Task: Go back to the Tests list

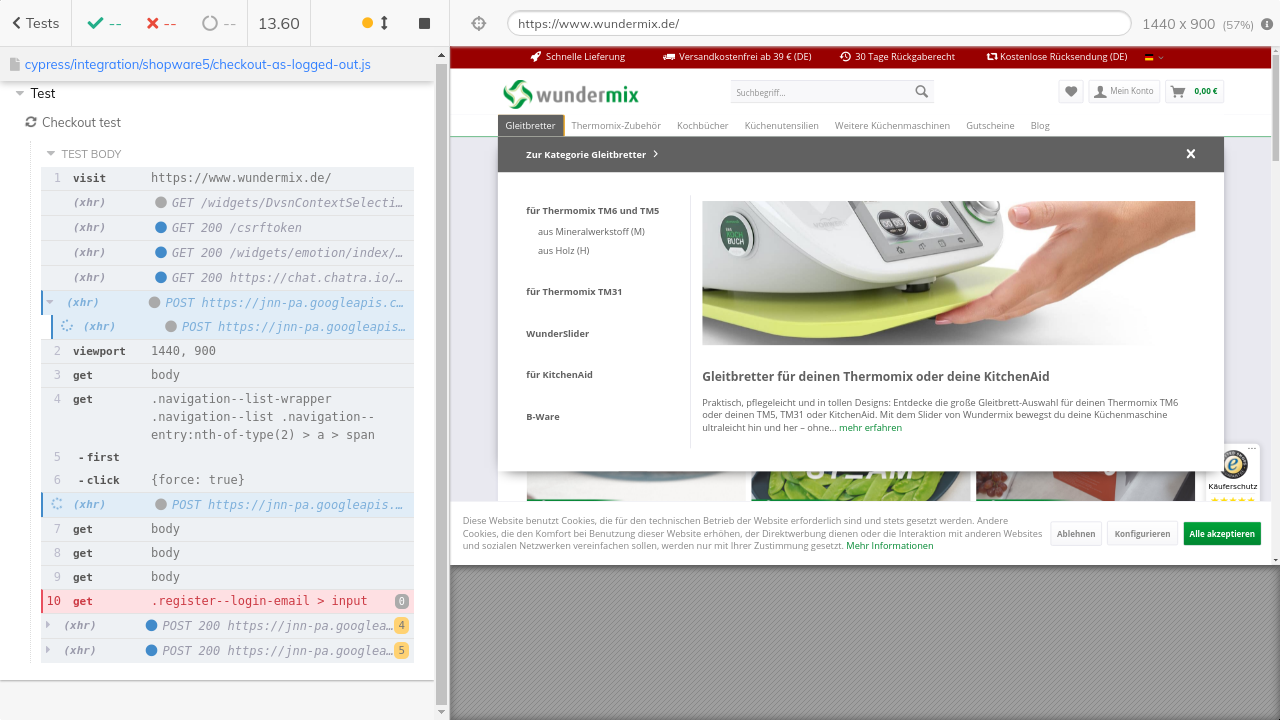Action: [36, 23]
